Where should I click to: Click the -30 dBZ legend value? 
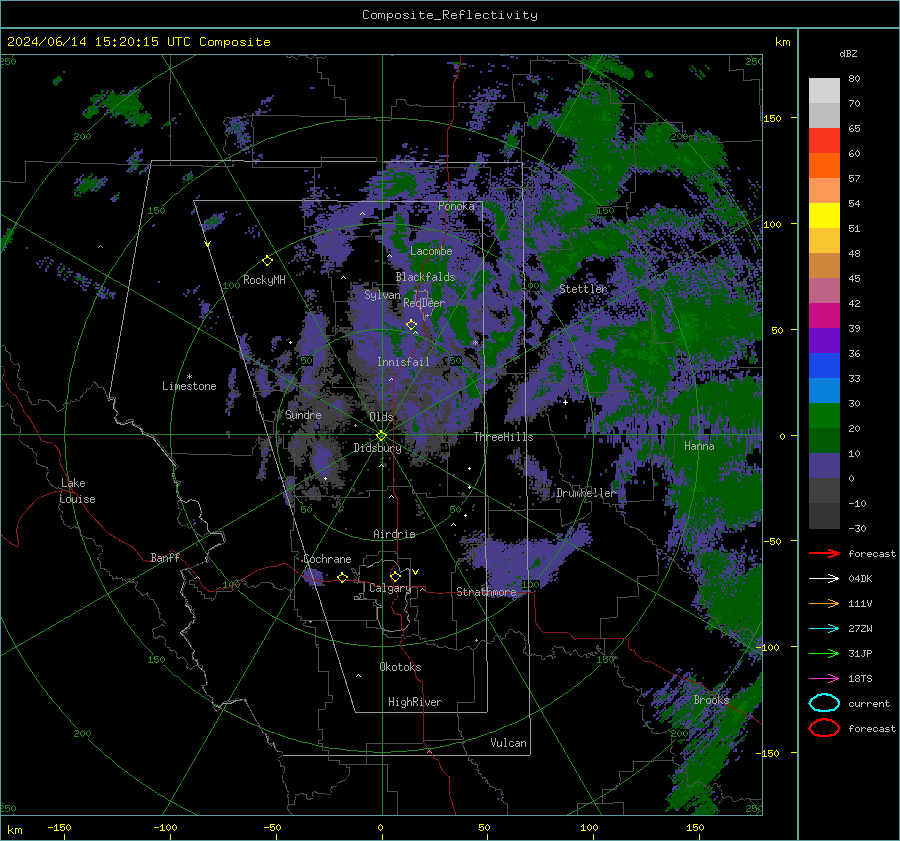857,528
